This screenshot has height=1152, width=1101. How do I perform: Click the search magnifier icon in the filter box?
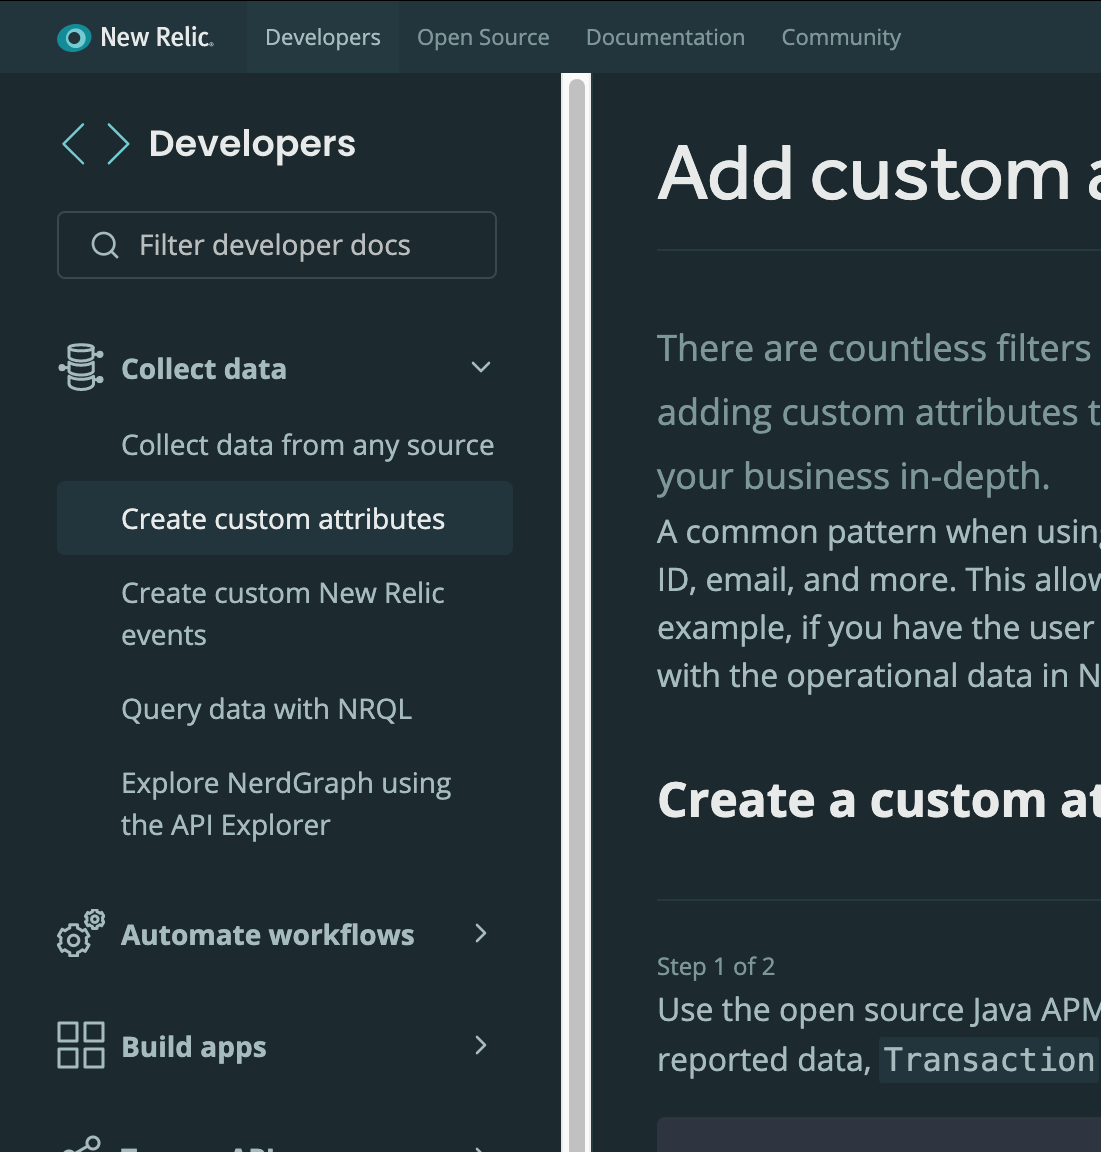coord(105,245)
